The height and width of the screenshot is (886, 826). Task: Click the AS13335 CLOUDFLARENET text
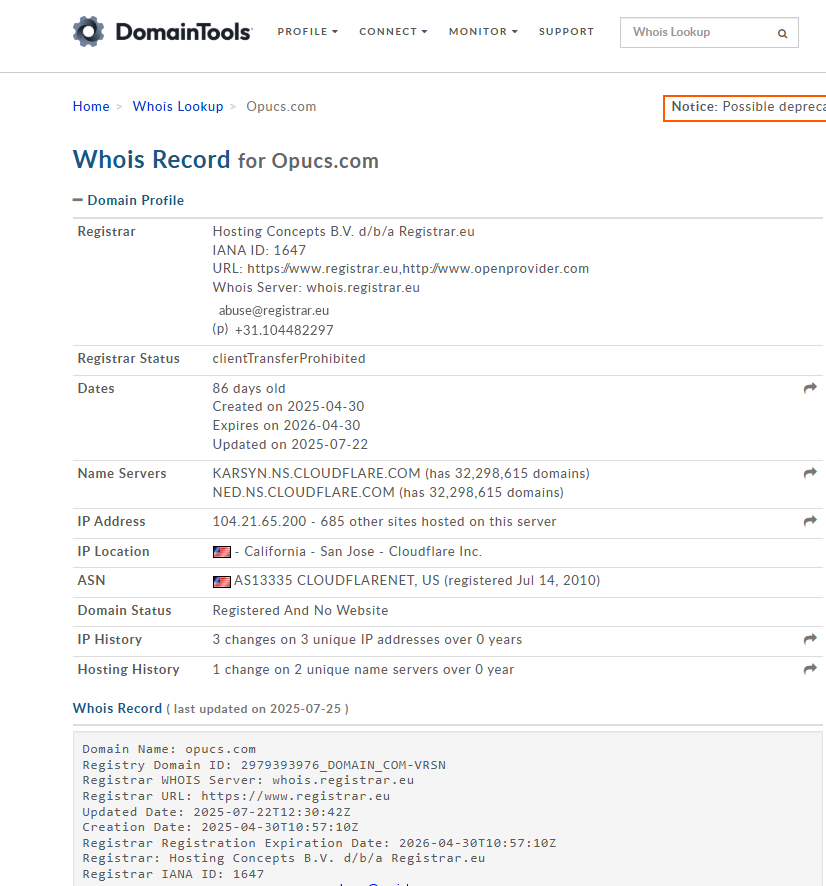(337, 581)
